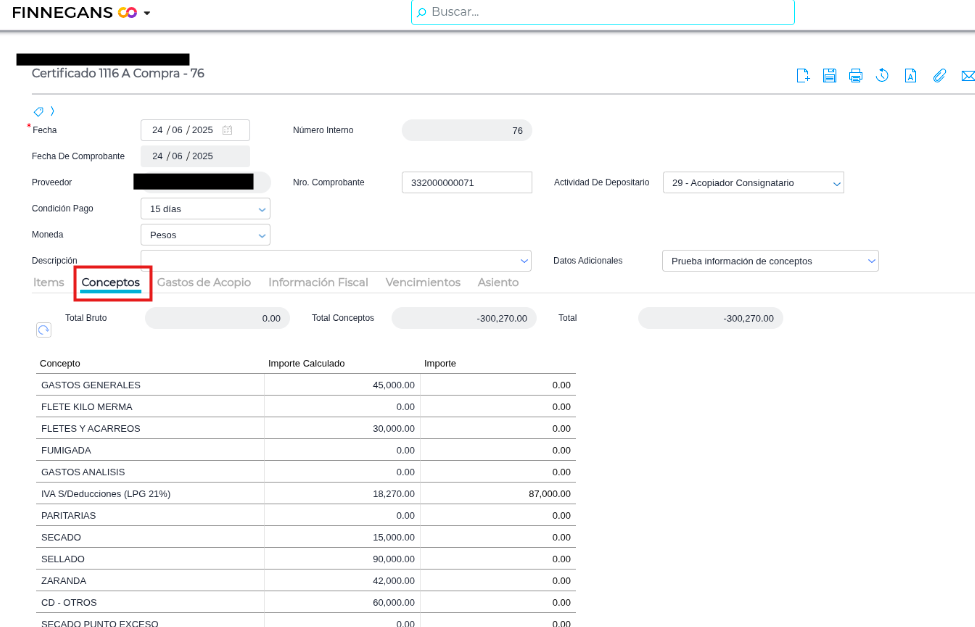Click the tag label icon above Fecha
This screenshot has width=975, height=627.
(x=39, y=111)
